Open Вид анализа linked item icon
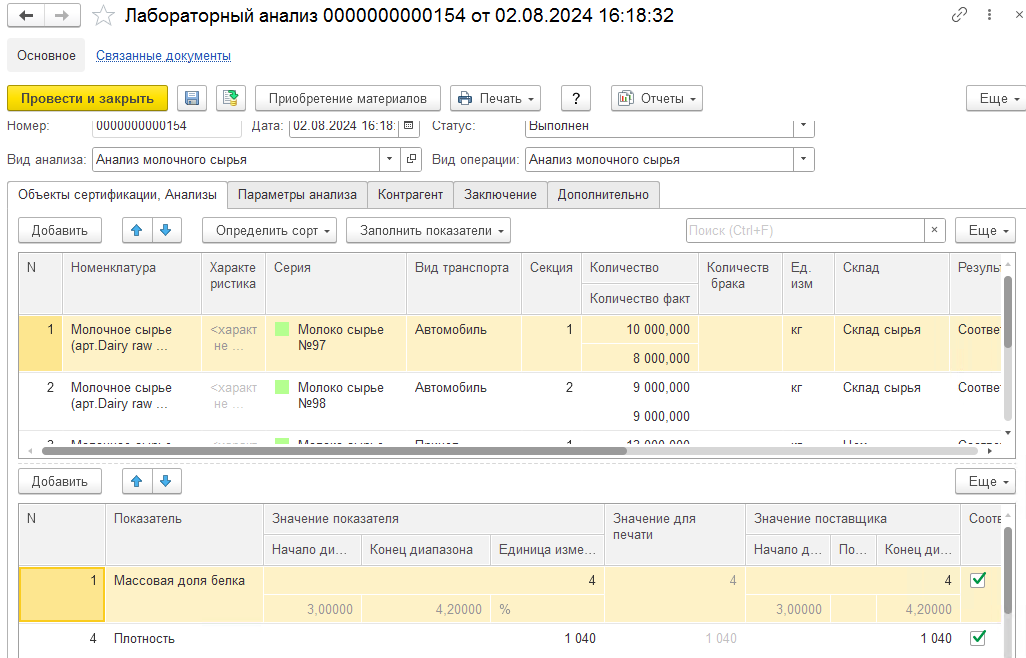 (411, 159)
